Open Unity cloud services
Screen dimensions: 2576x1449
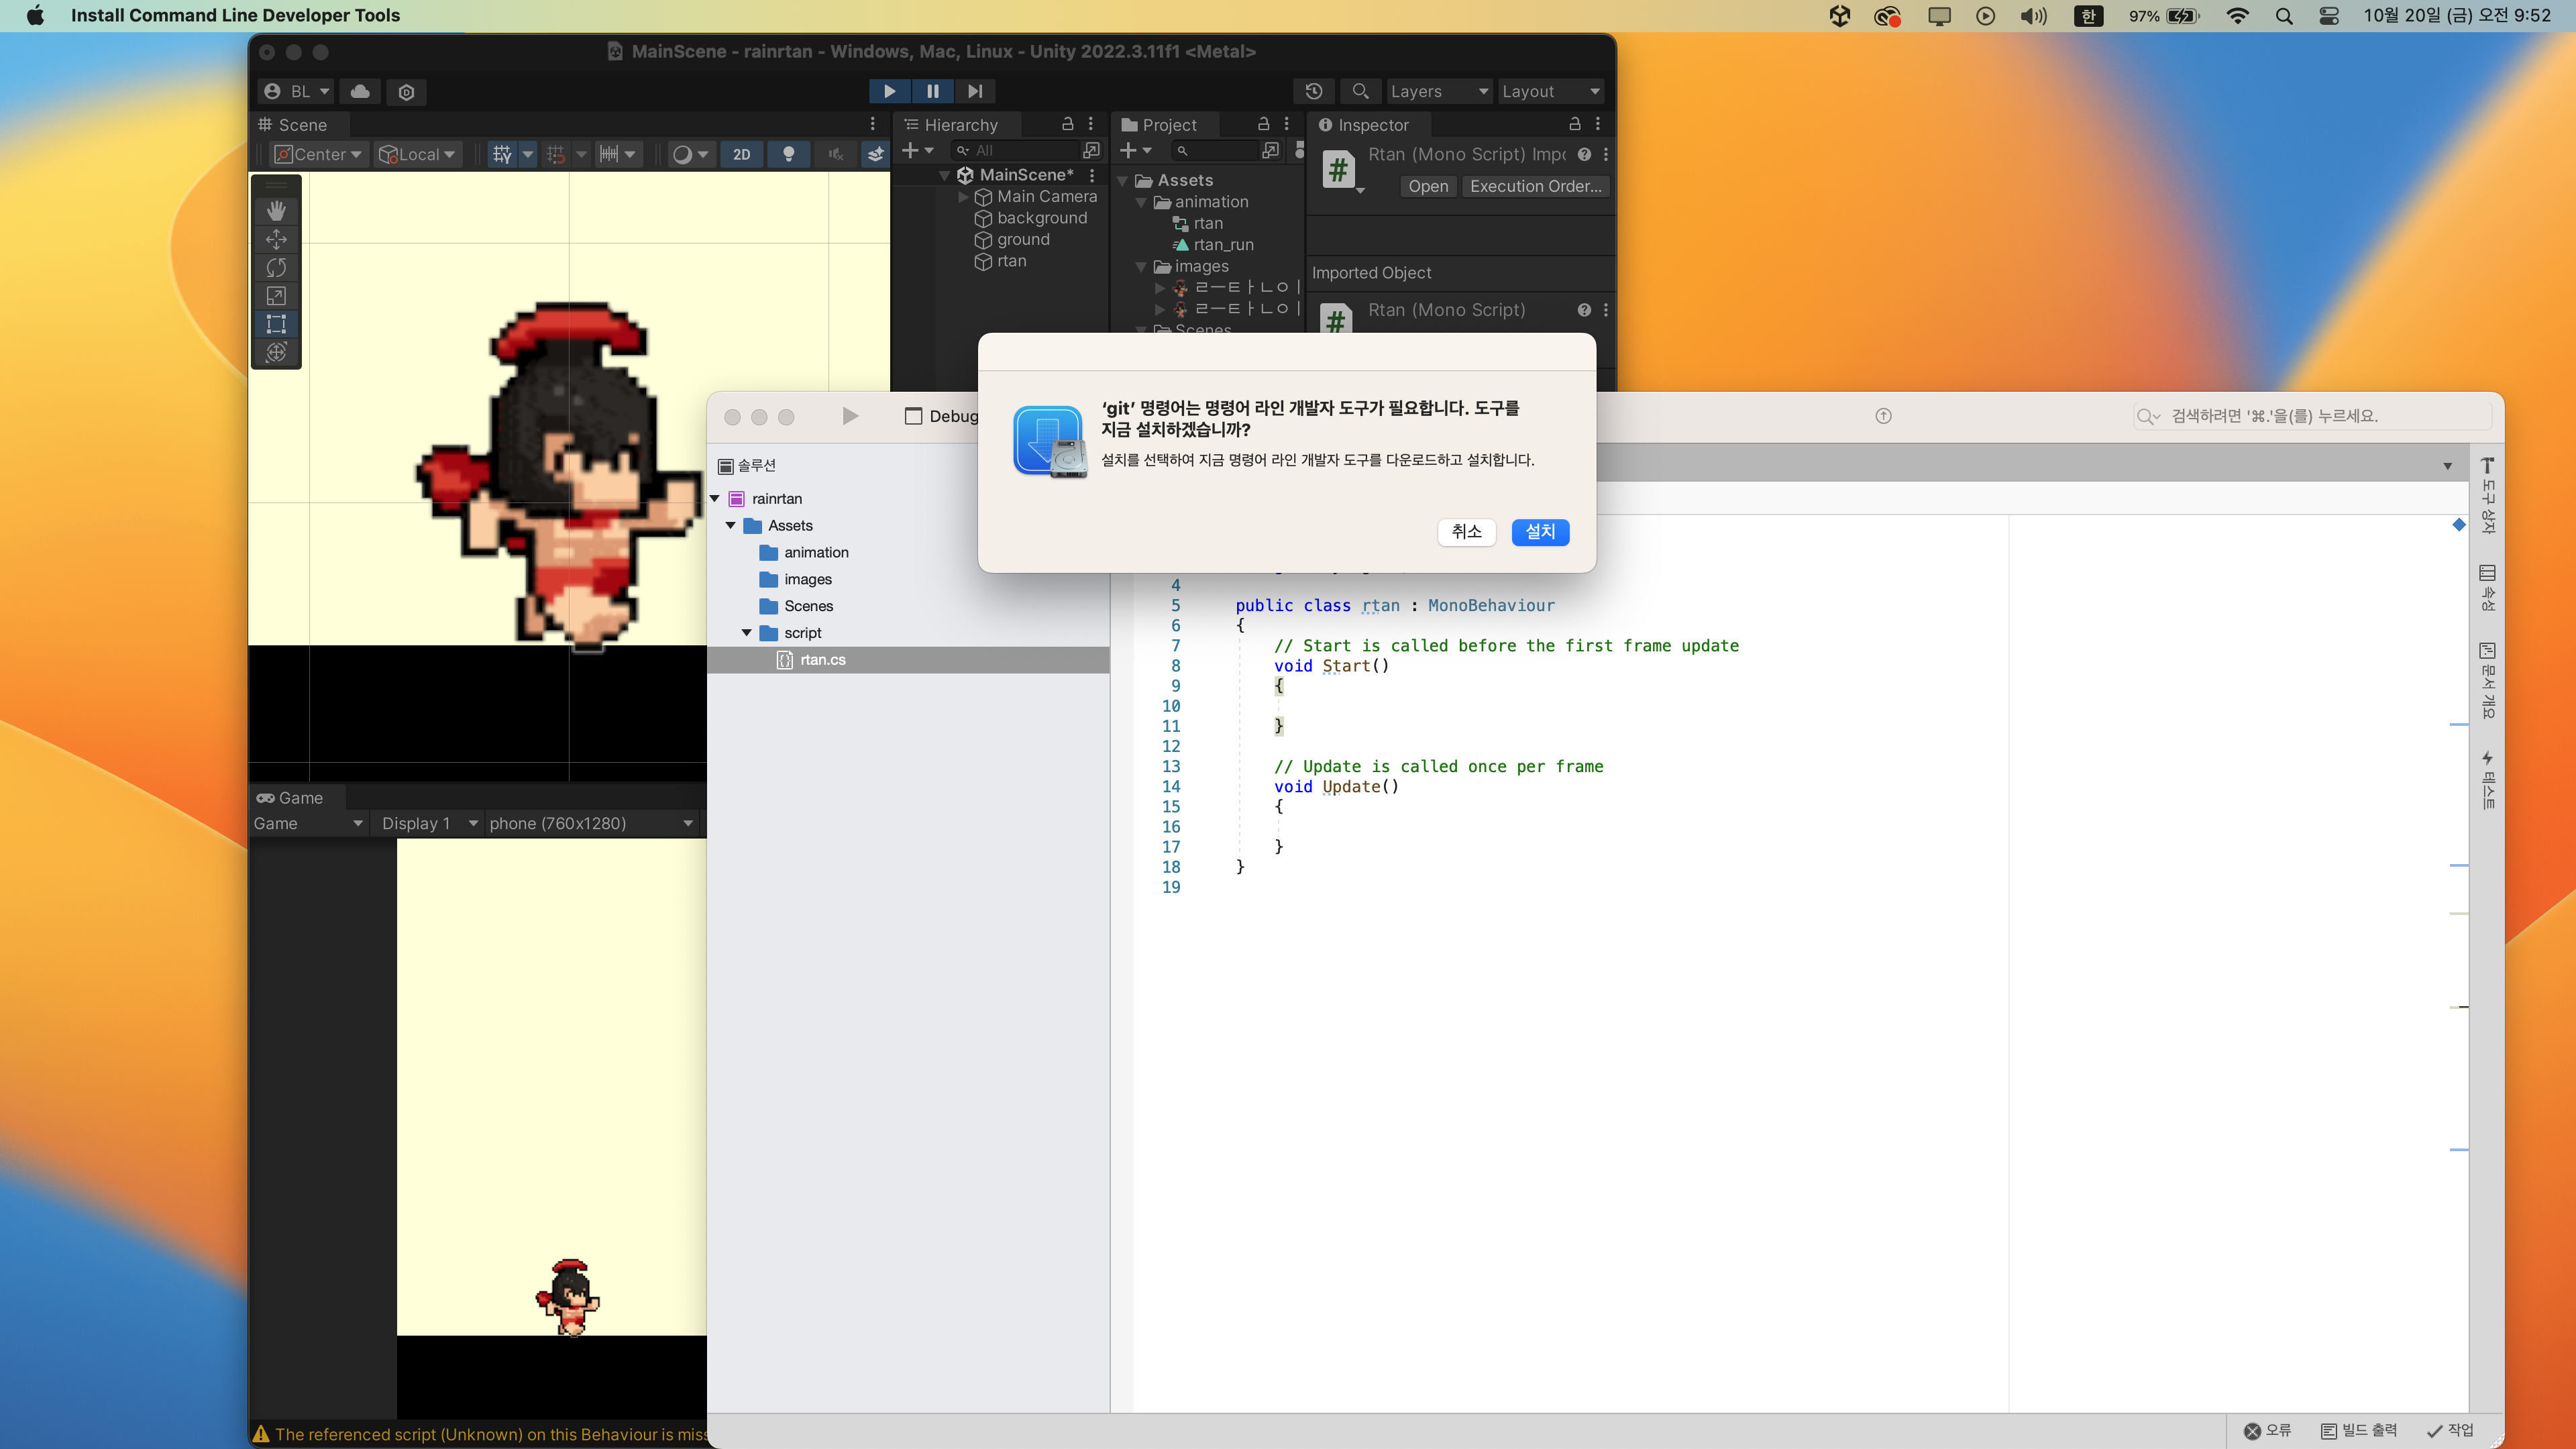coord(360,91)
